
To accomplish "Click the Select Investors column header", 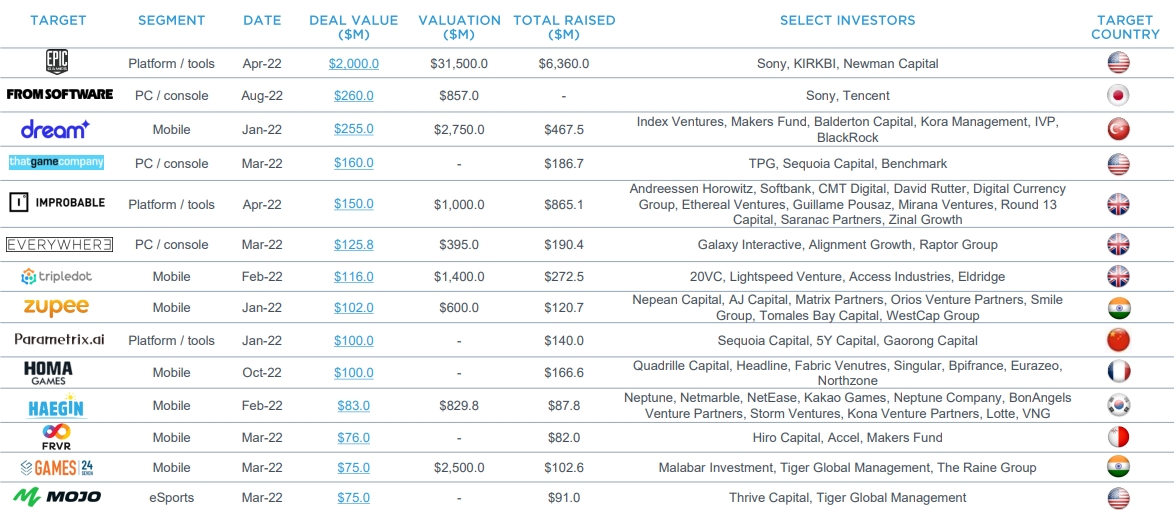I will click(847, 20).
